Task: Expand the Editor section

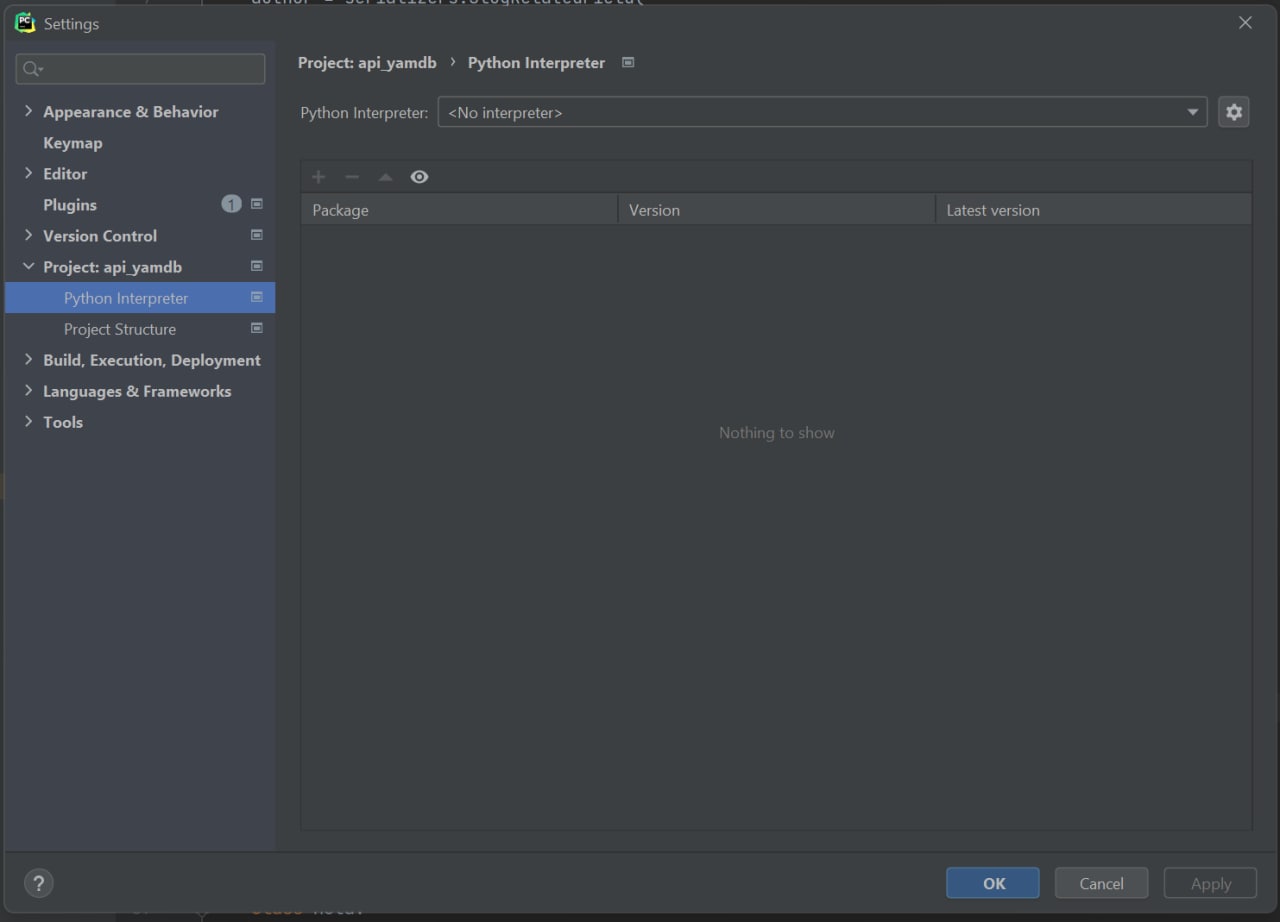Action: tap(28, 173)
